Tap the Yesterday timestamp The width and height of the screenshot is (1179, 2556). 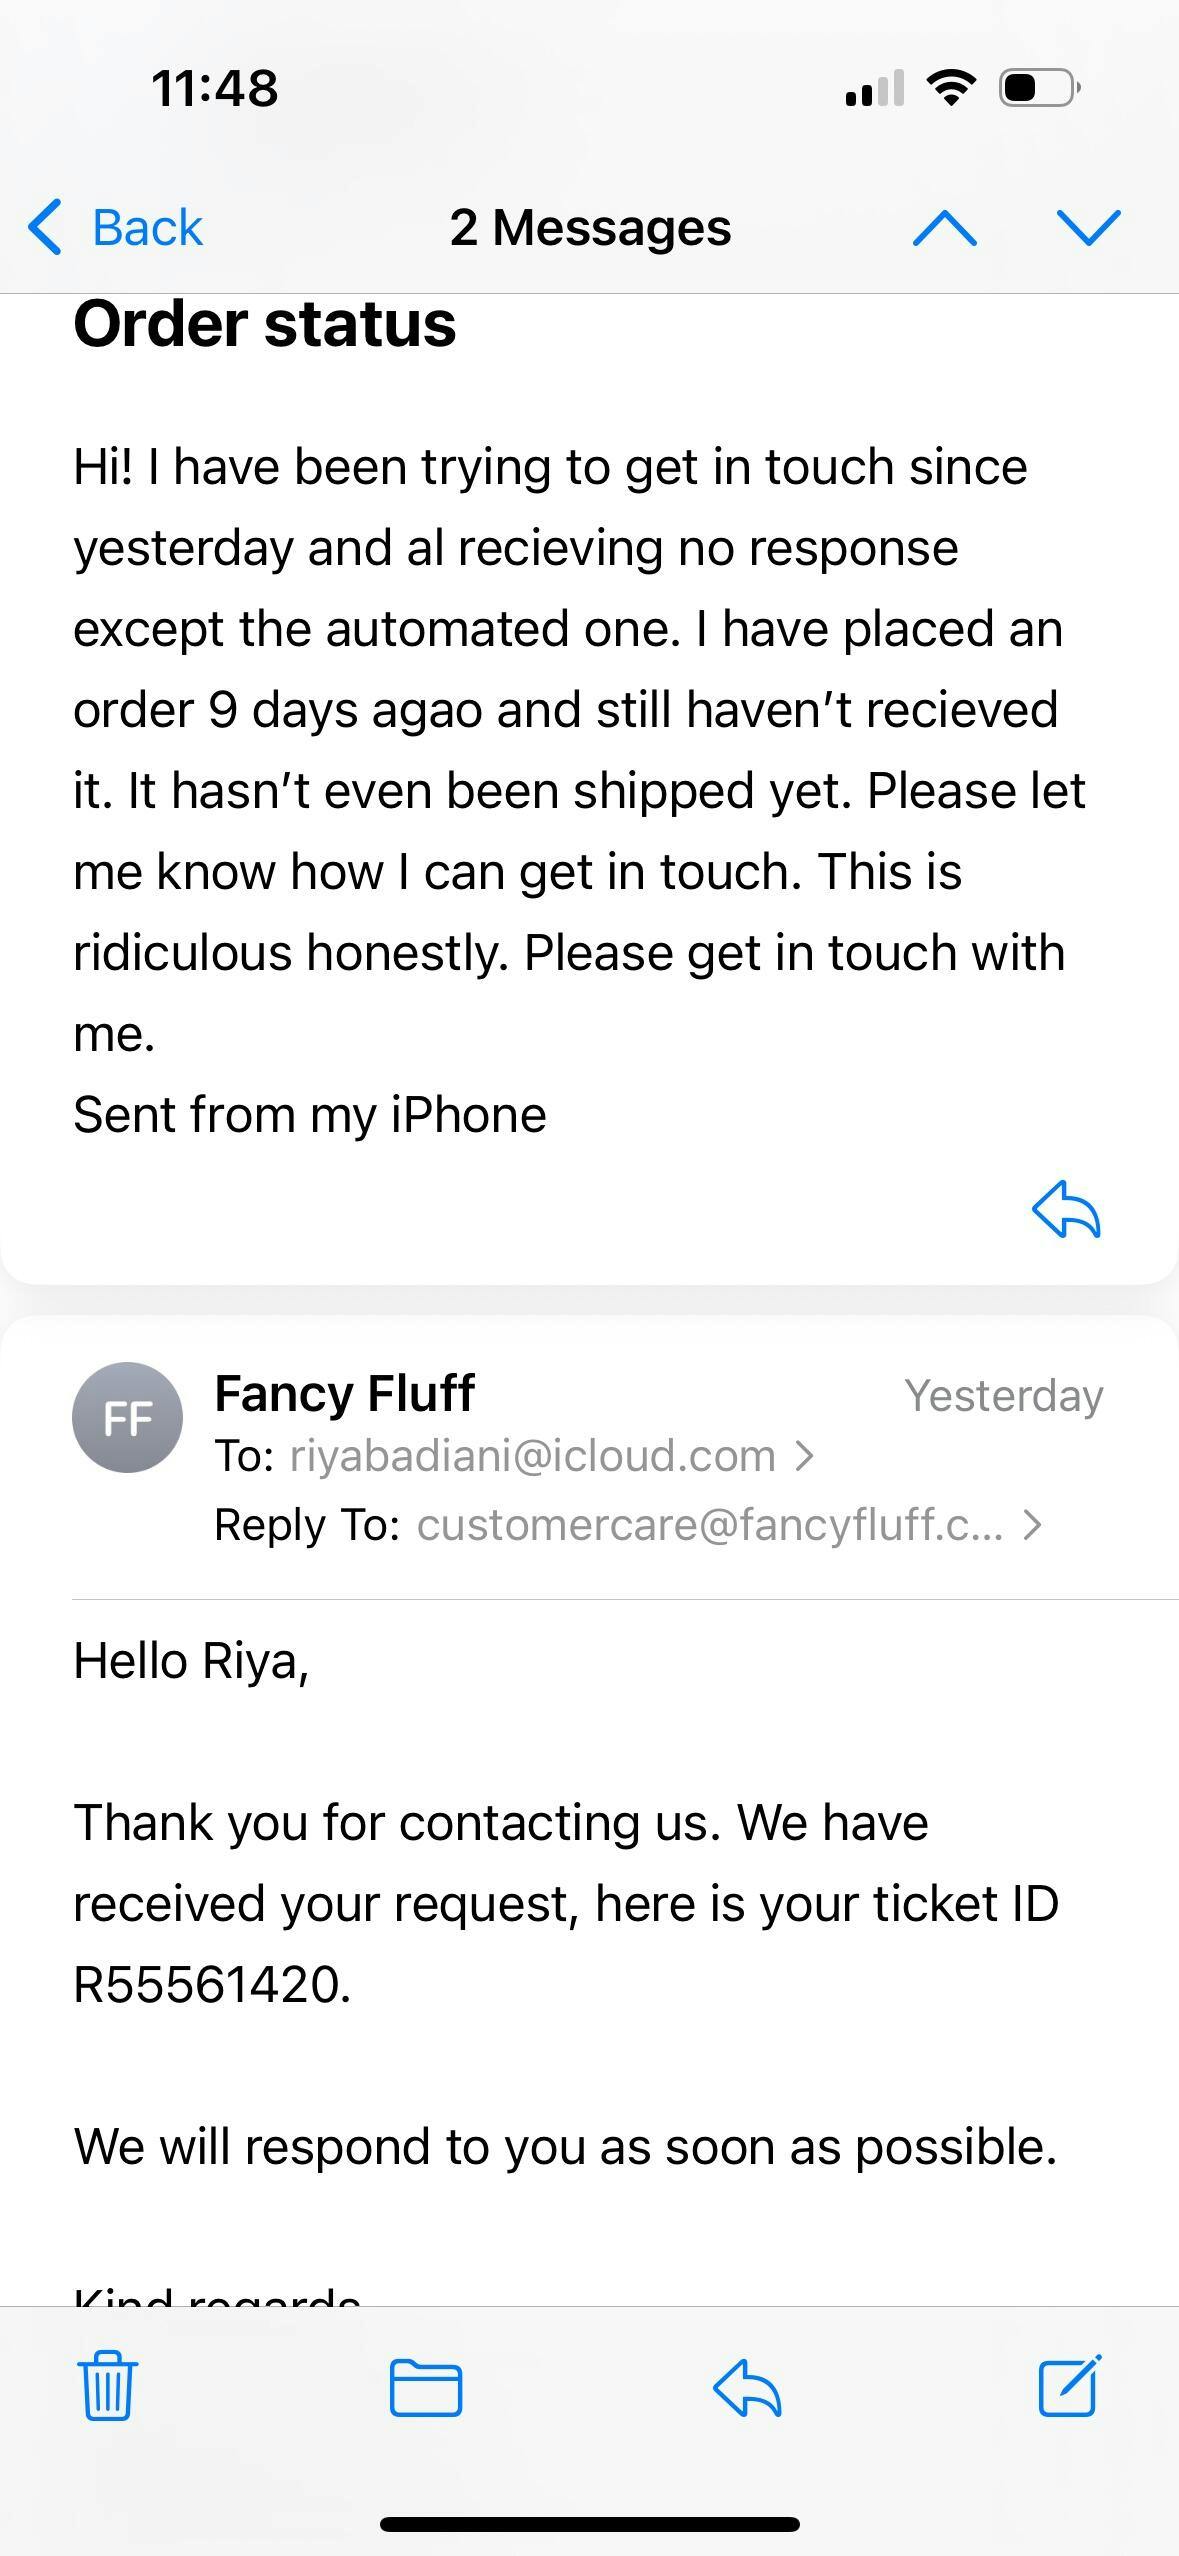[1003, 1395]
